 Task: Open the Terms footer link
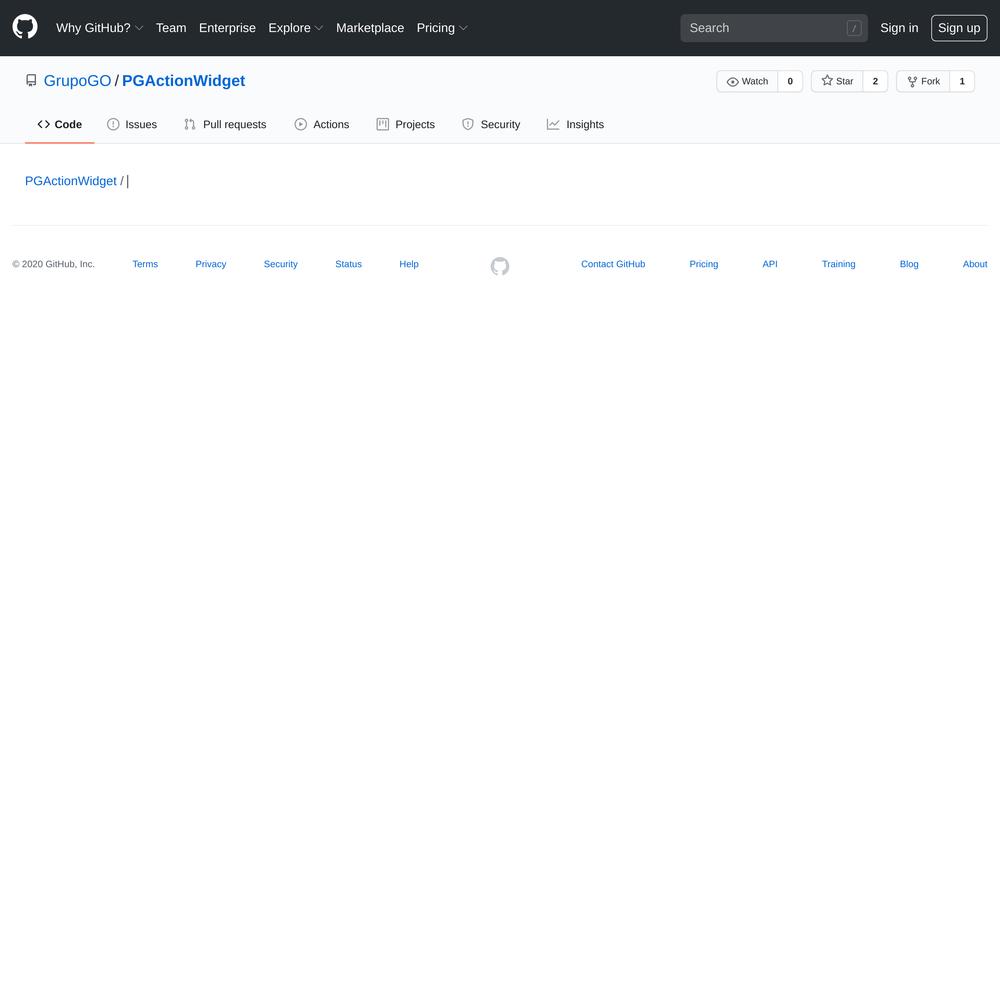[x=145, y=264]
